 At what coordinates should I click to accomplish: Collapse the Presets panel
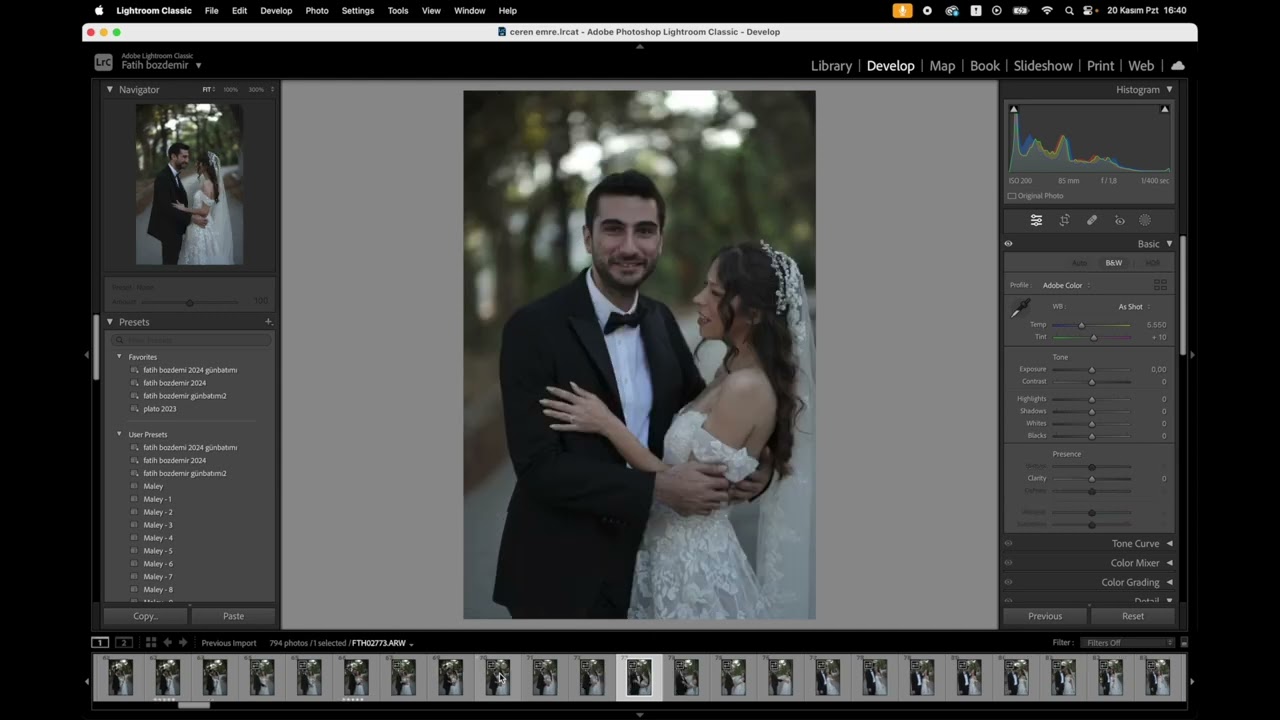point(110,322)
